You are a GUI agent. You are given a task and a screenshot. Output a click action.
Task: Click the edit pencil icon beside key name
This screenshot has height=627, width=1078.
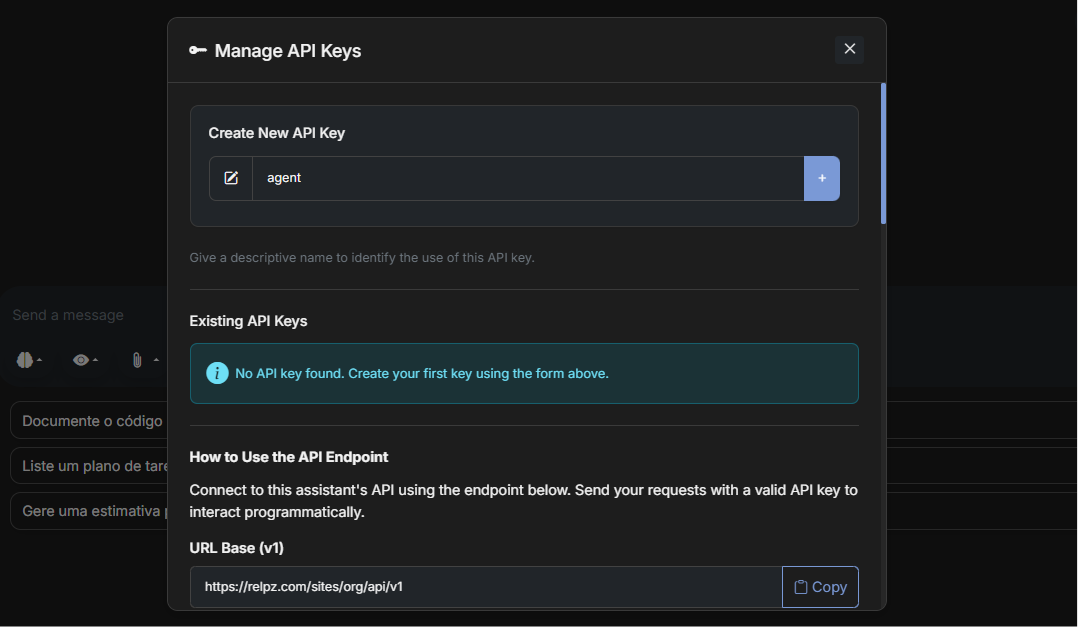[x=231, y=178]
